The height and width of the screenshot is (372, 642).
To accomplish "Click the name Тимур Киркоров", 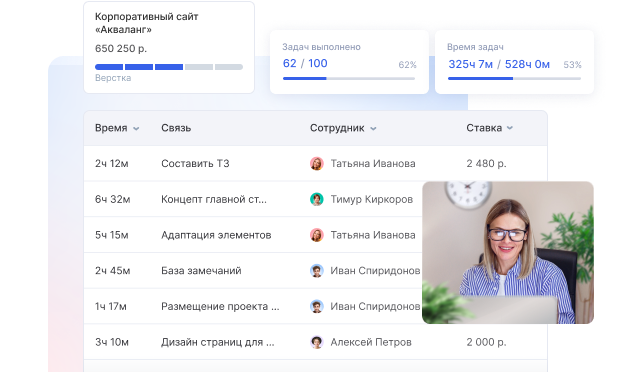I will [372, 199].
